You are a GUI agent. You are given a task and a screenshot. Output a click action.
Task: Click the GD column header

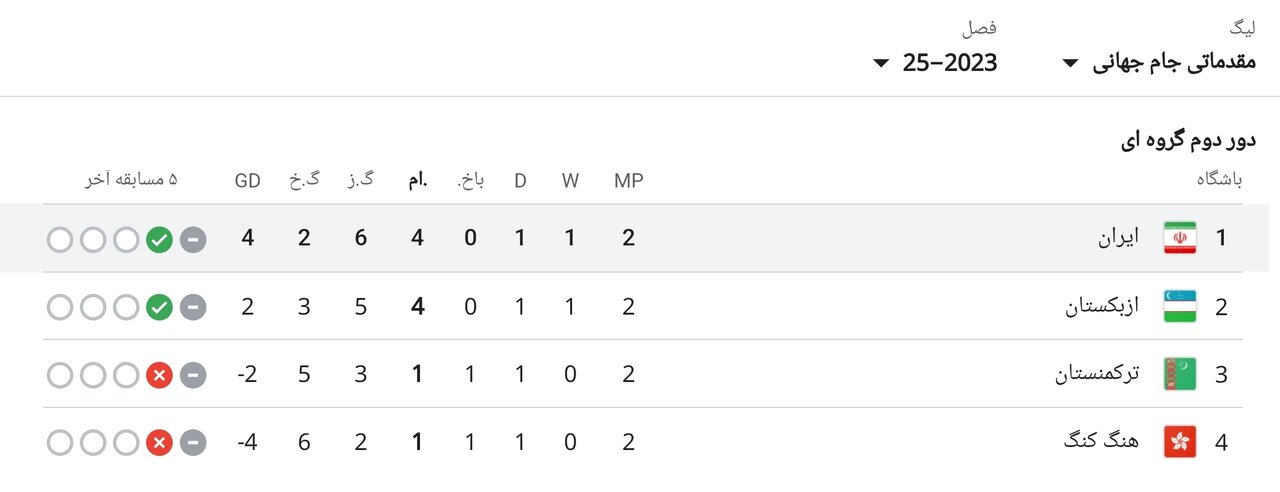pos(247,181)
